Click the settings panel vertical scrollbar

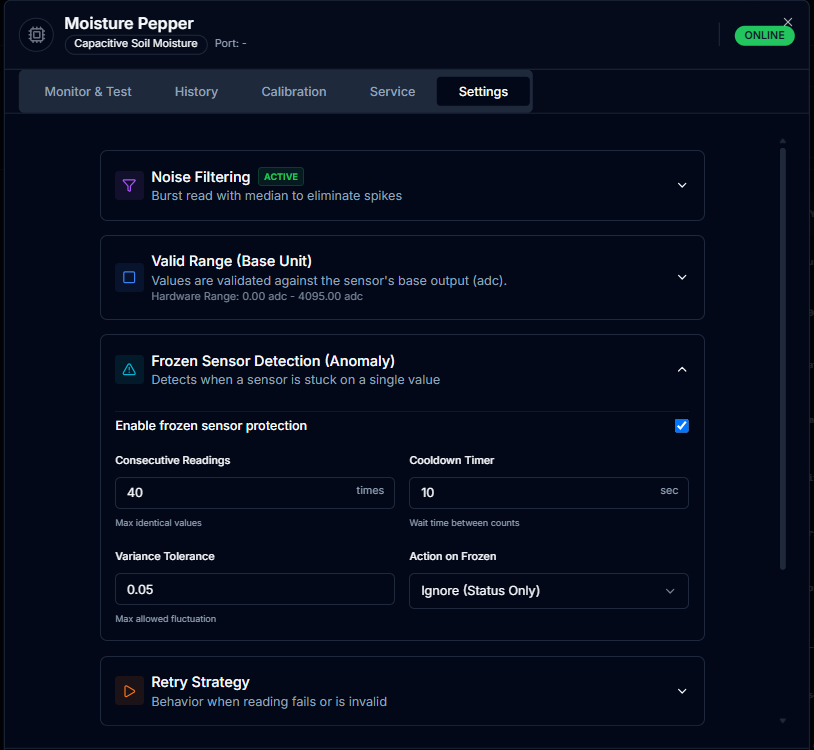[782, 359]
